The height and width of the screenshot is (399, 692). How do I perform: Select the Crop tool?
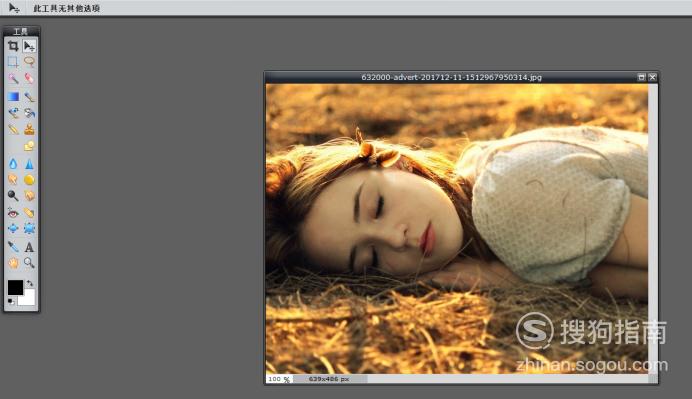tap(13, 45)
